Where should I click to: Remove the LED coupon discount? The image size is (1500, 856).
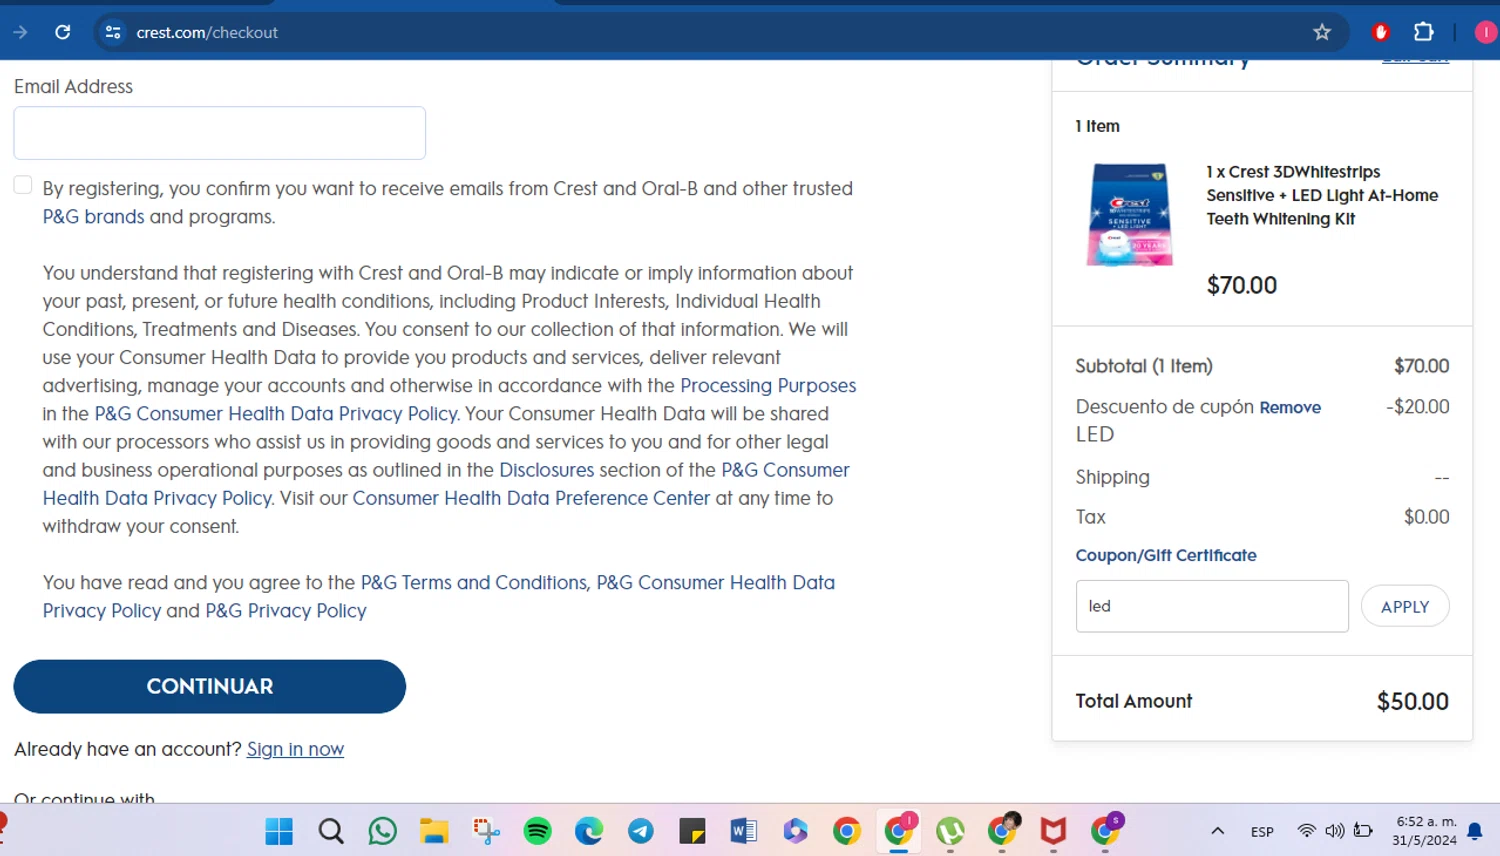click(x=1290, y=407)
